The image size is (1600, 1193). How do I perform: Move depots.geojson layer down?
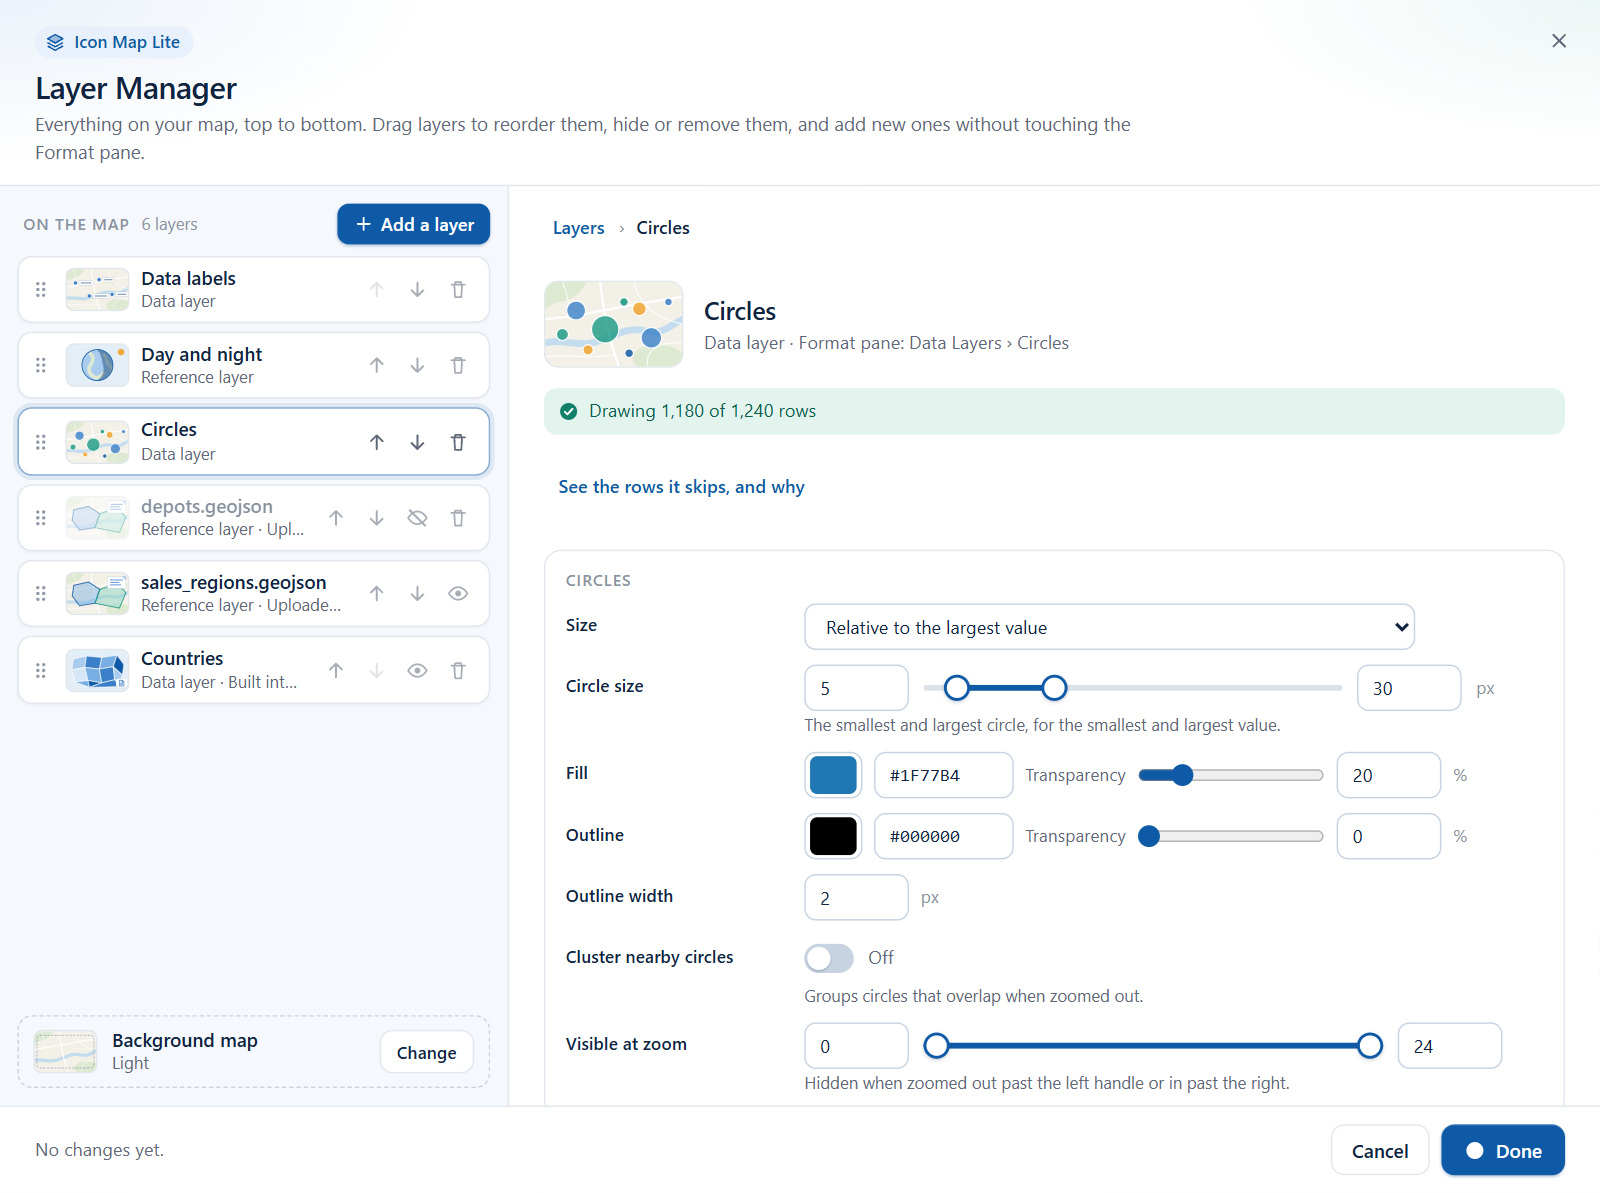point(377,518)
